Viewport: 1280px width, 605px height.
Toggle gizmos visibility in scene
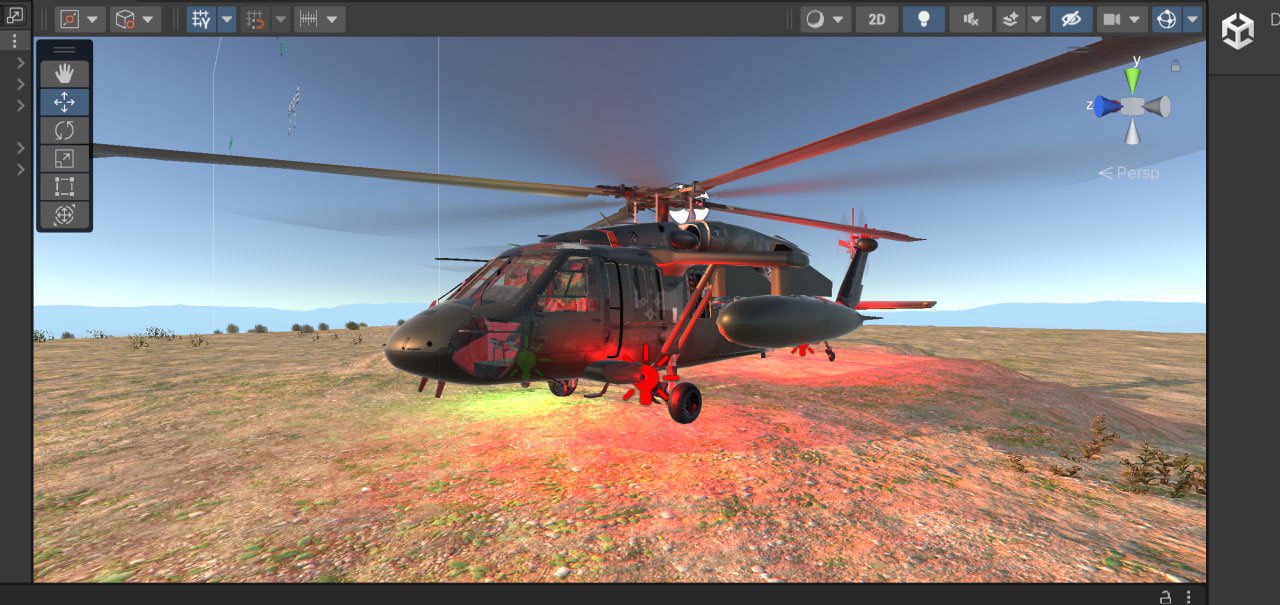coord(1167,19)
